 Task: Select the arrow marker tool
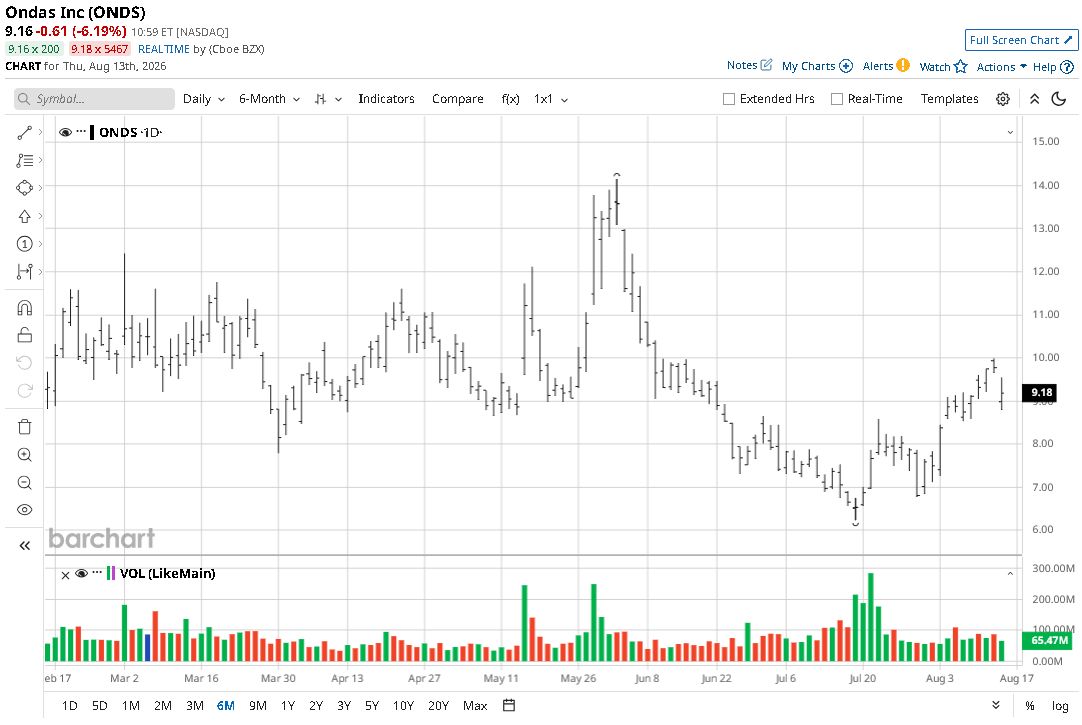(24, 216)
